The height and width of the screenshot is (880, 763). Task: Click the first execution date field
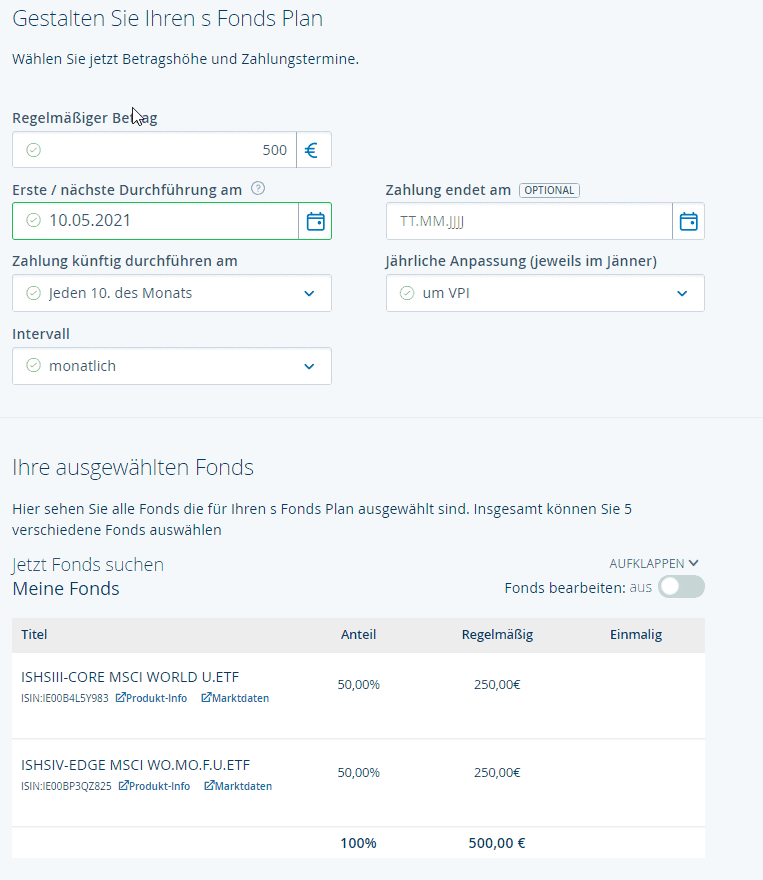pyautogui.click(x=160, y=221)
